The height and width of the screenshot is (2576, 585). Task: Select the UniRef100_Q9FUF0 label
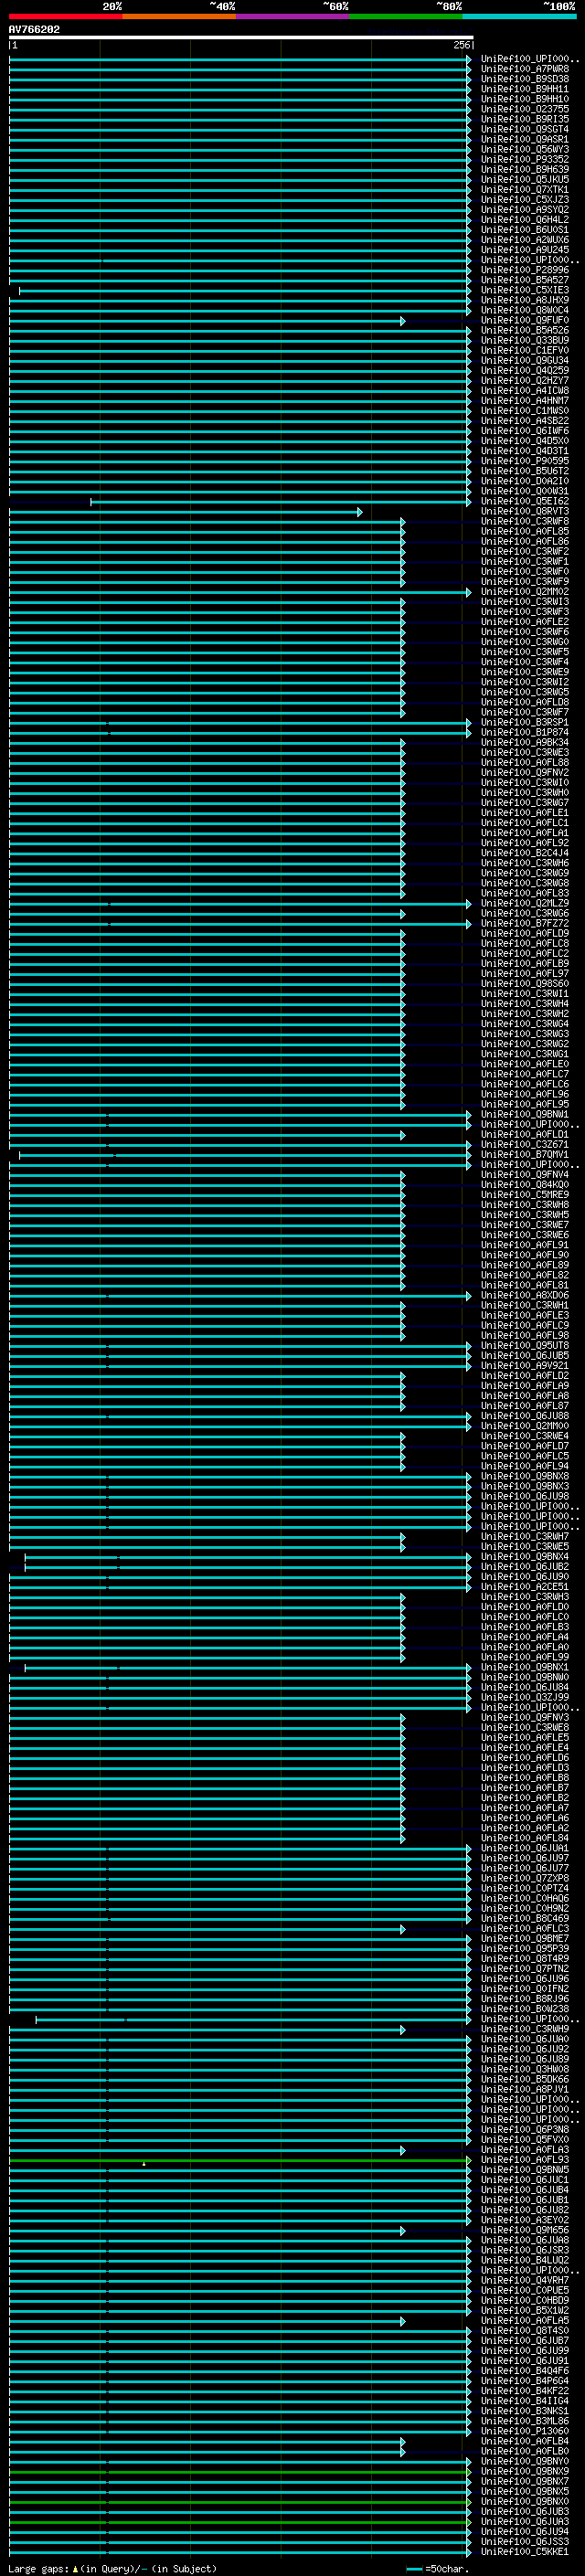[524, 320]
